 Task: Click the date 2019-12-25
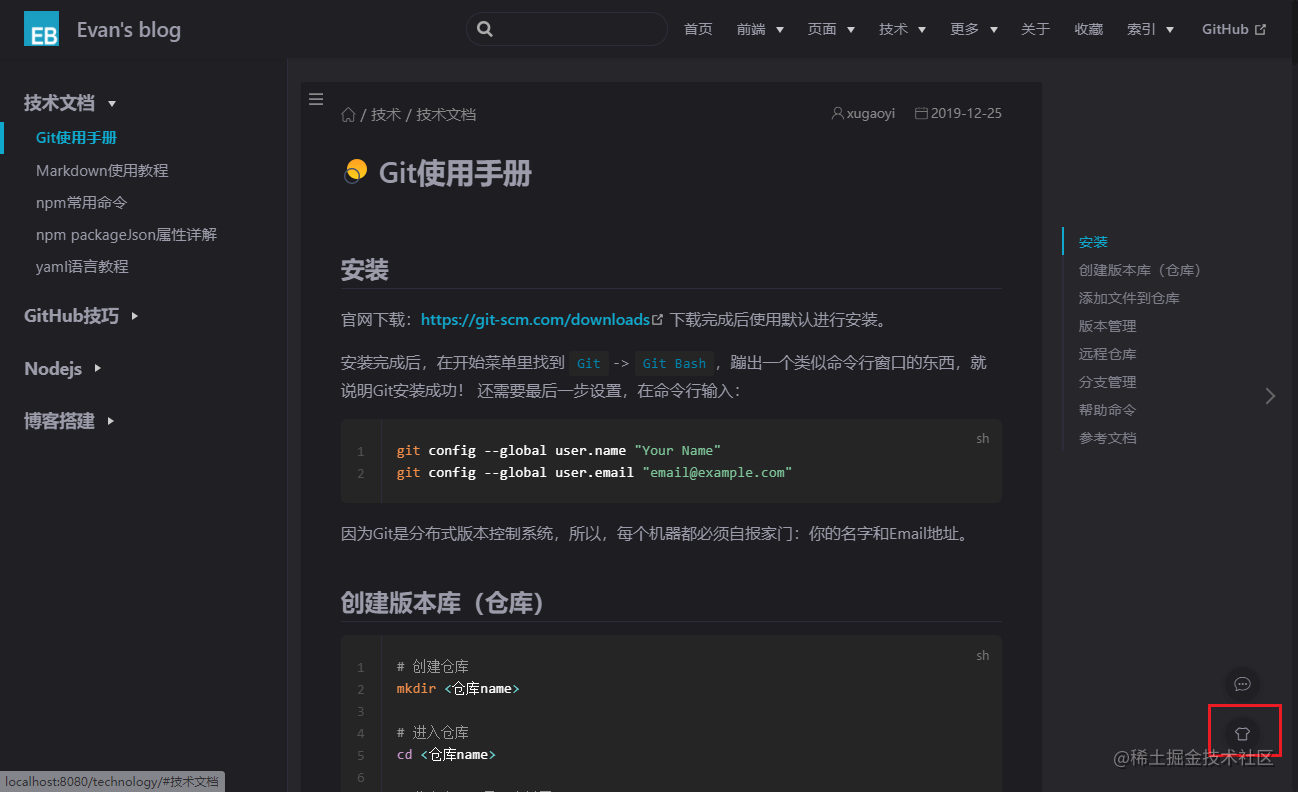click(966, 113)
